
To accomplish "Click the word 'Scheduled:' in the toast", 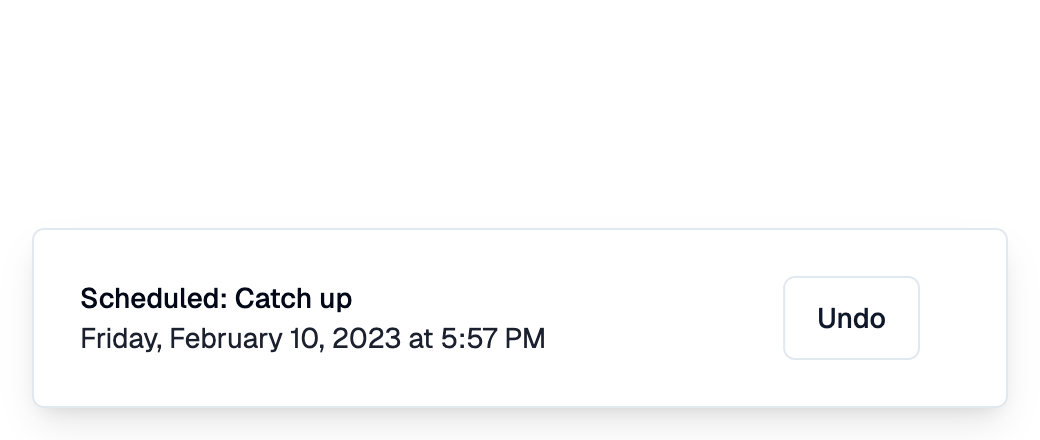I will 154,299.
